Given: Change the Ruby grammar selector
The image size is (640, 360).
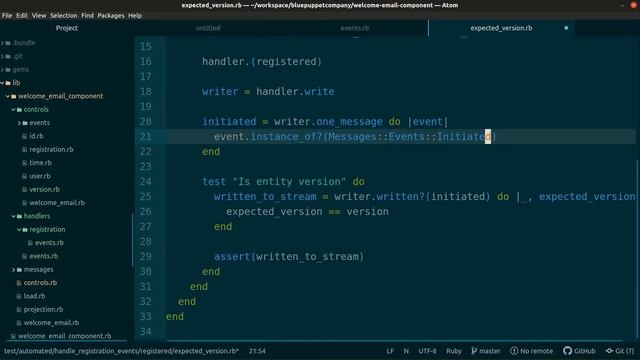Looking at the screenshot, I should point(453,351).
